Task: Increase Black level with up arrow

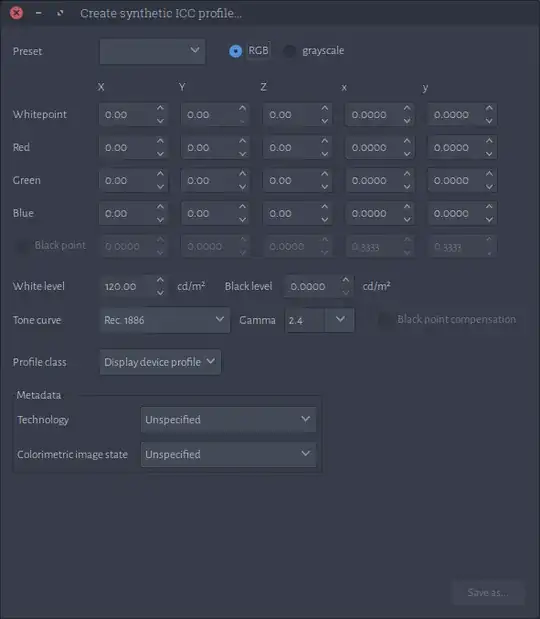Action: click(x=346, y=280)
